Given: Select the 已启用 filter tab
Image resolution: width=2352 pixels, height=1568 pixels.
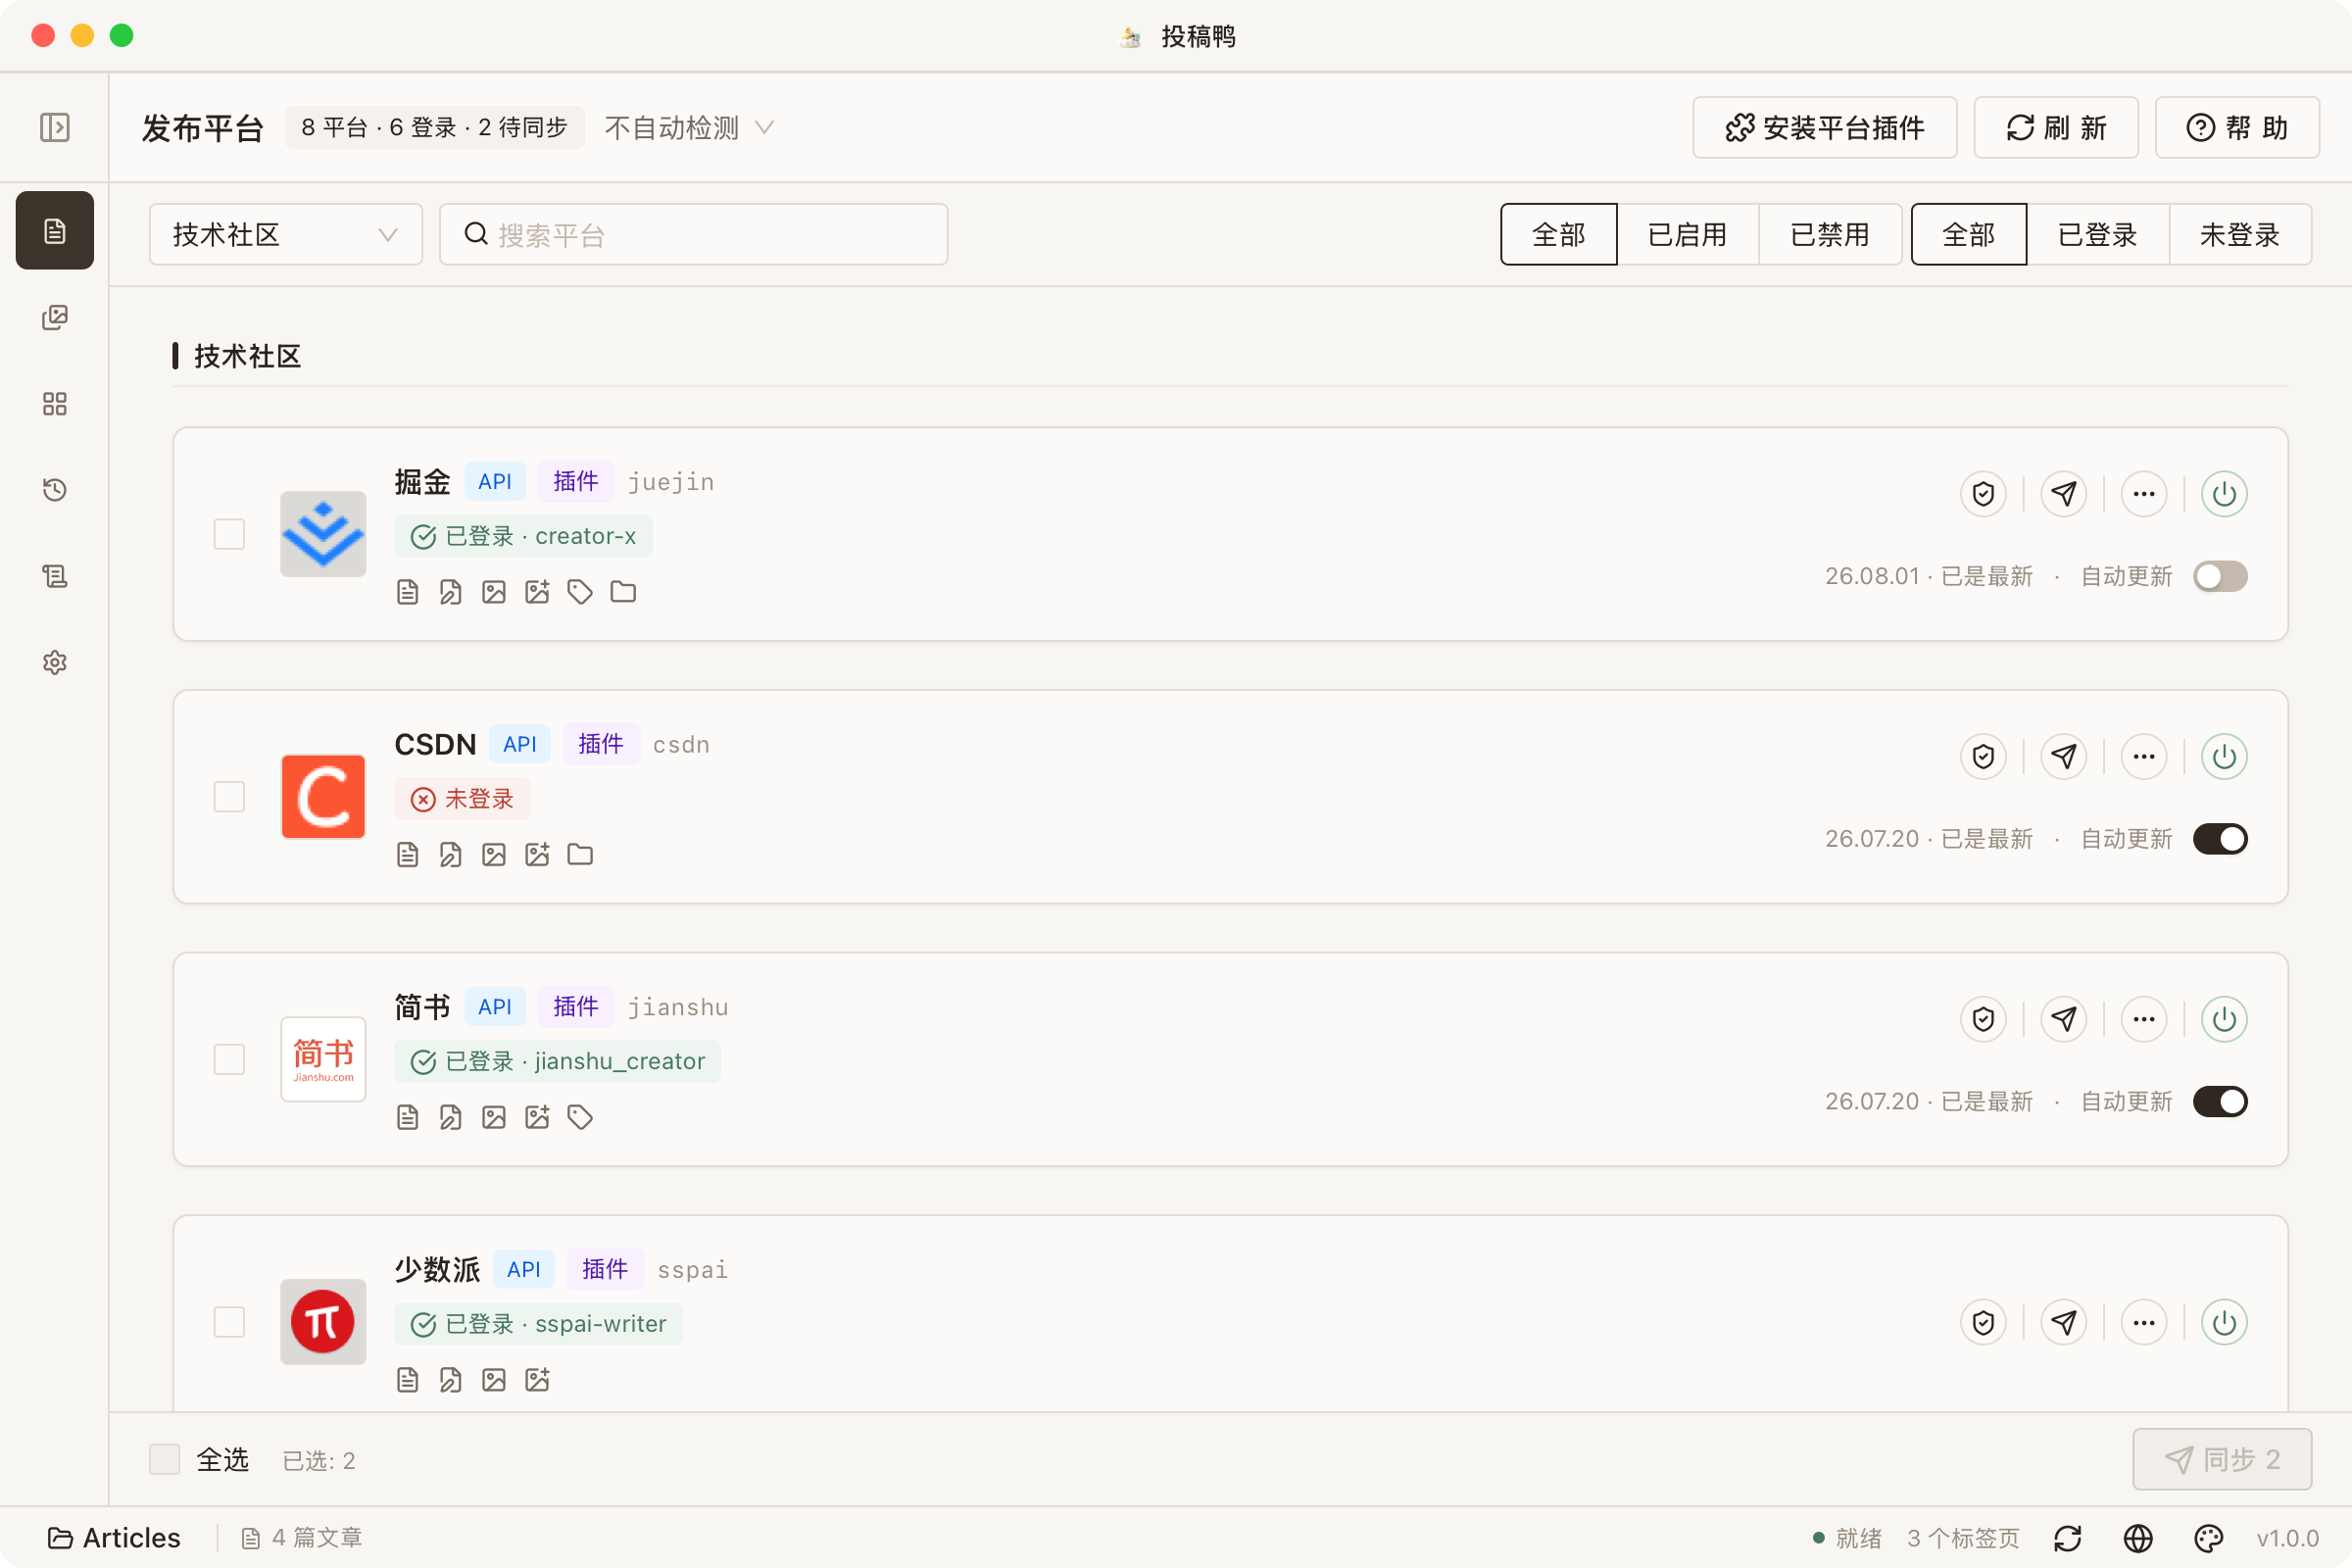Looking at the screenshot, I should [x=1687, y=234].
